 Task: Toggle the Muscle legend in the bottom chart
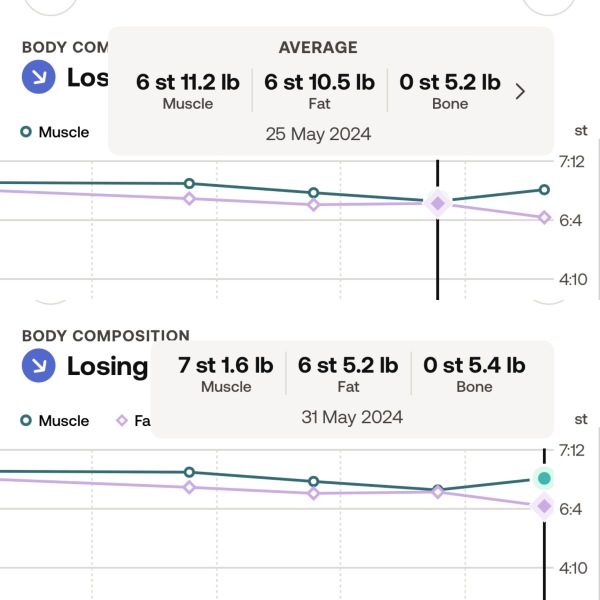[55, 421]
